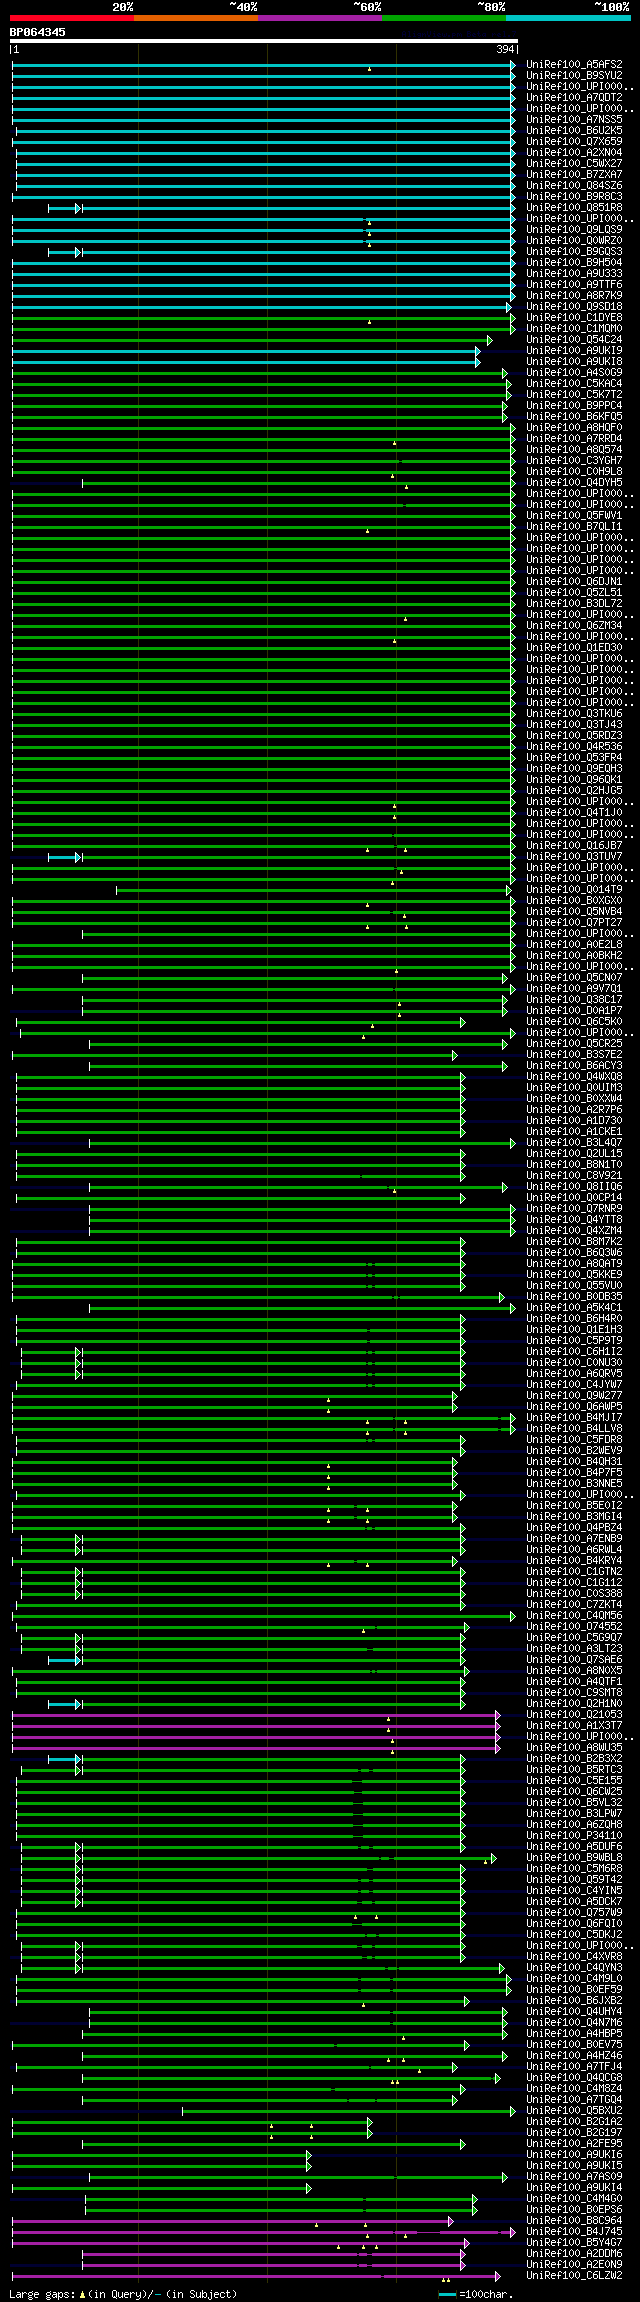Select hit UniRef100_Q5BXU2

coord(574,2110)
